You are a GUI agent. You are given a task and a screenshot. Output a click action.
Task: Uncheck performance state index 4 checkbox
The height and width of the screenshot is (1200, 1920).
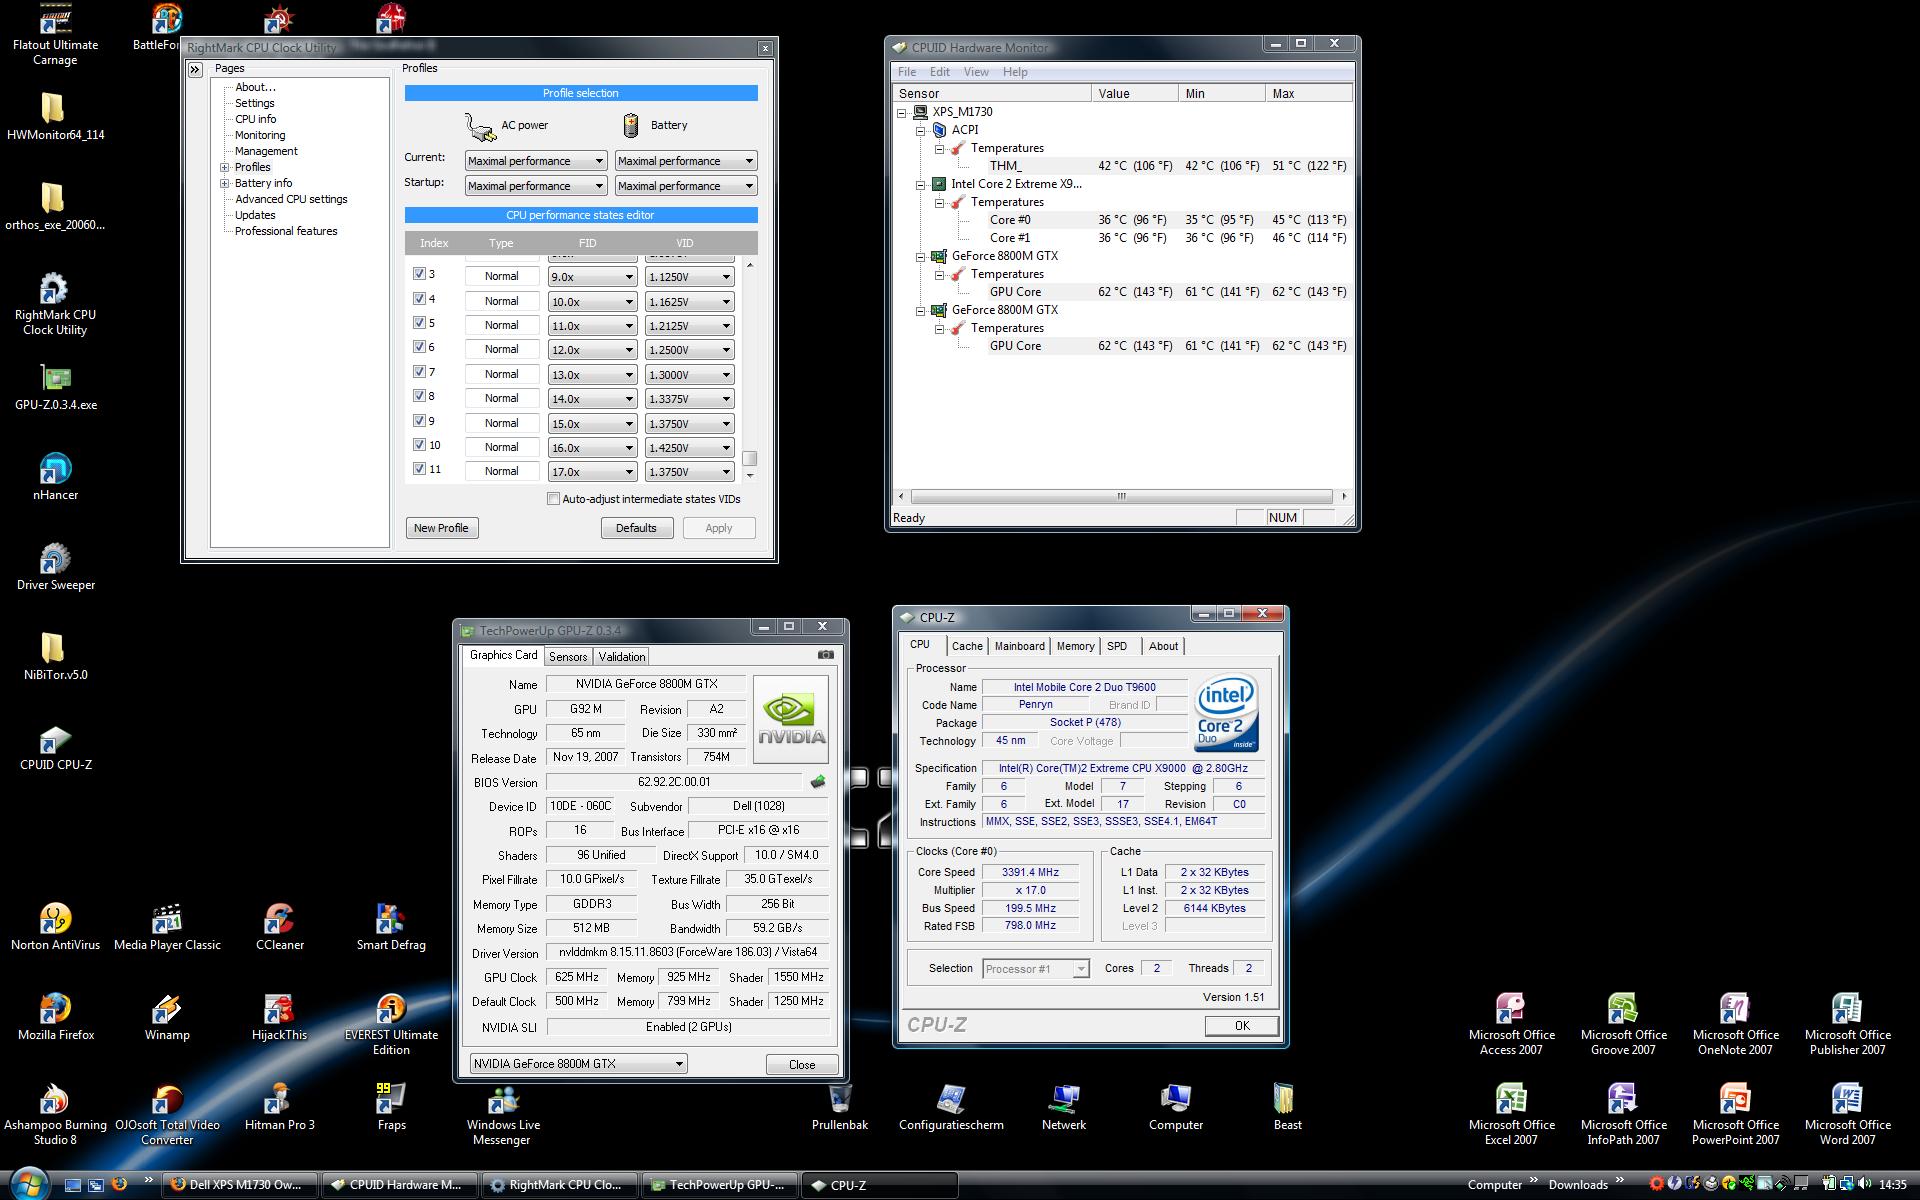pos(419,298)
